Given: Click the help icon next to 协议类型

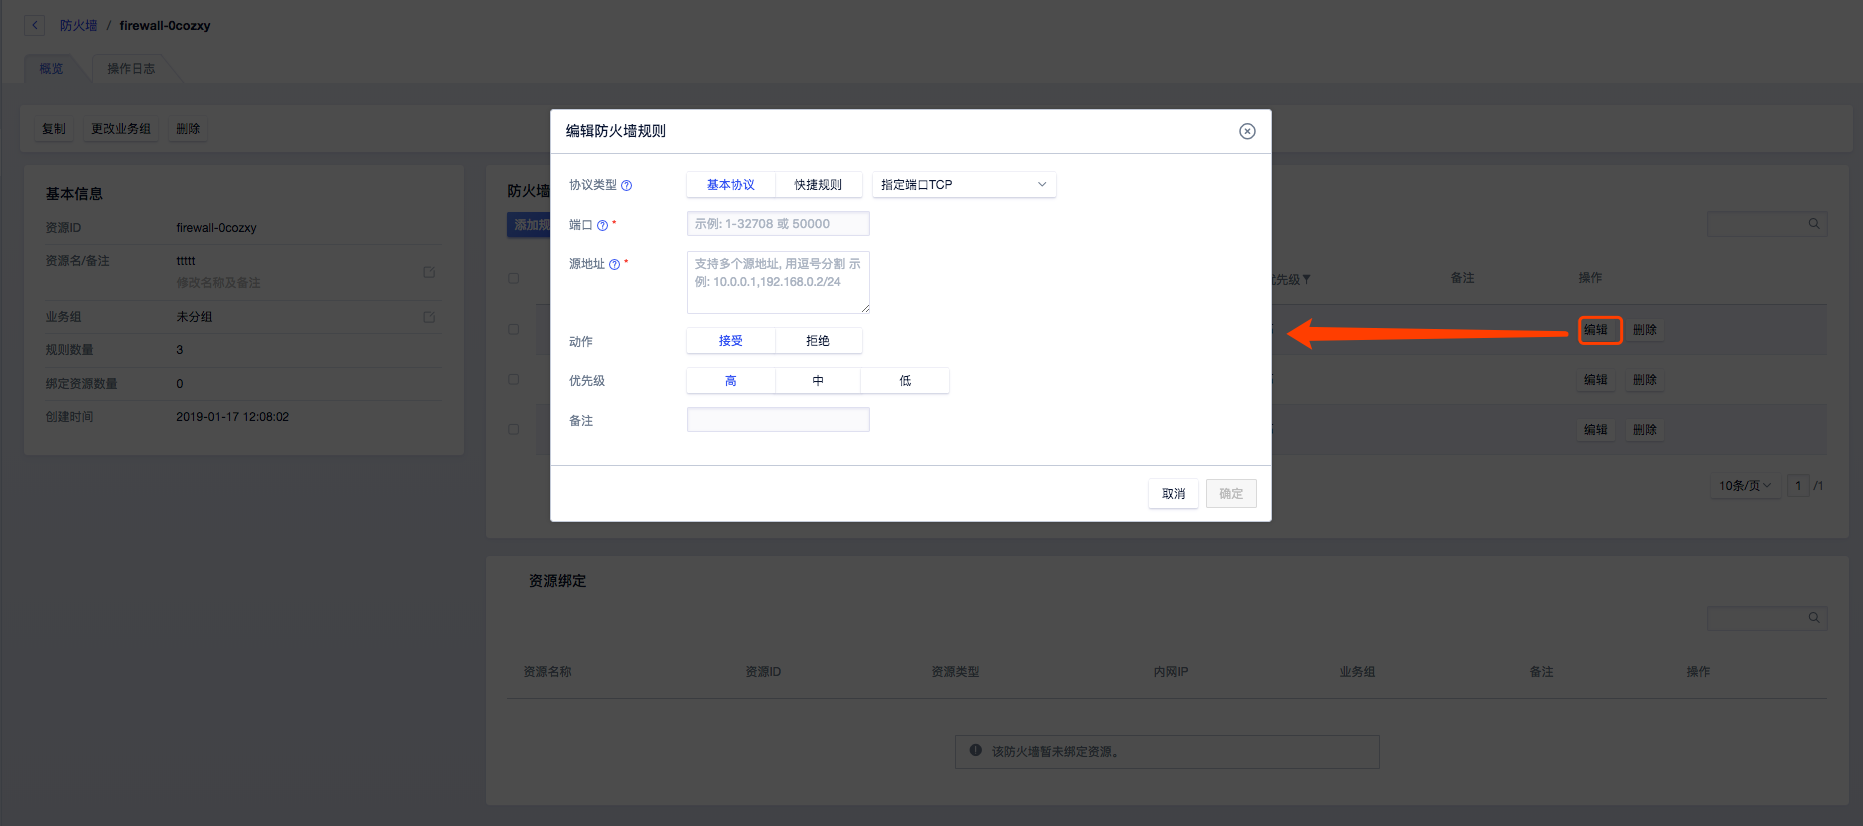Looking at the screenshot, I should (627, 186).
